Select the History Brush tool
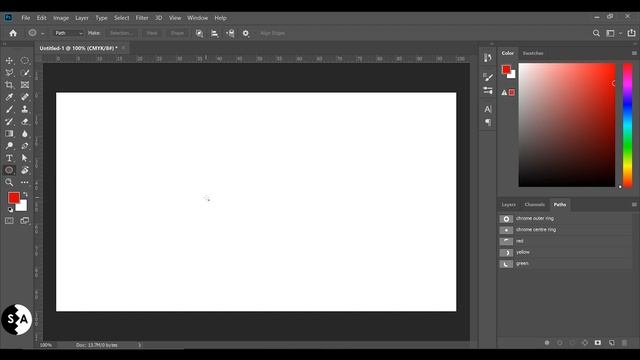 pos(9,122)
